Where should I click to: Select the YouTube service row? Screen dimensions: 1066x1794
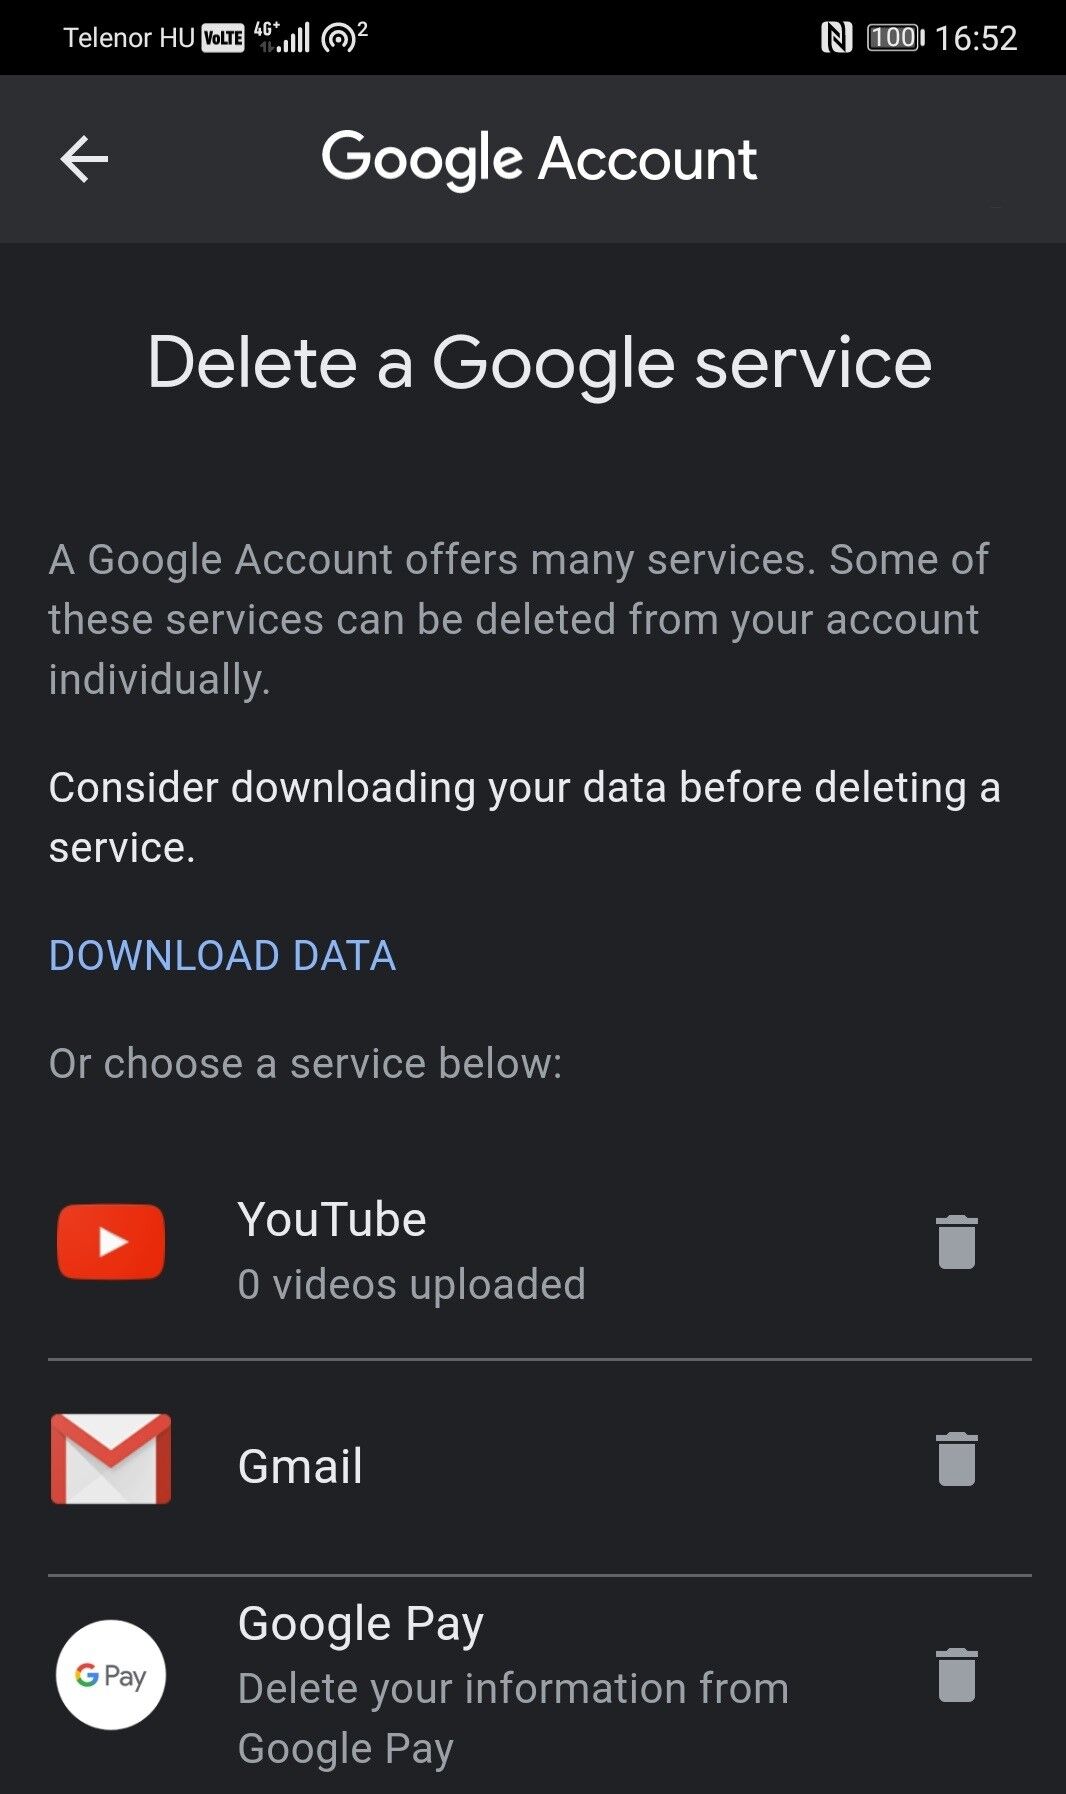point(540,1250)
